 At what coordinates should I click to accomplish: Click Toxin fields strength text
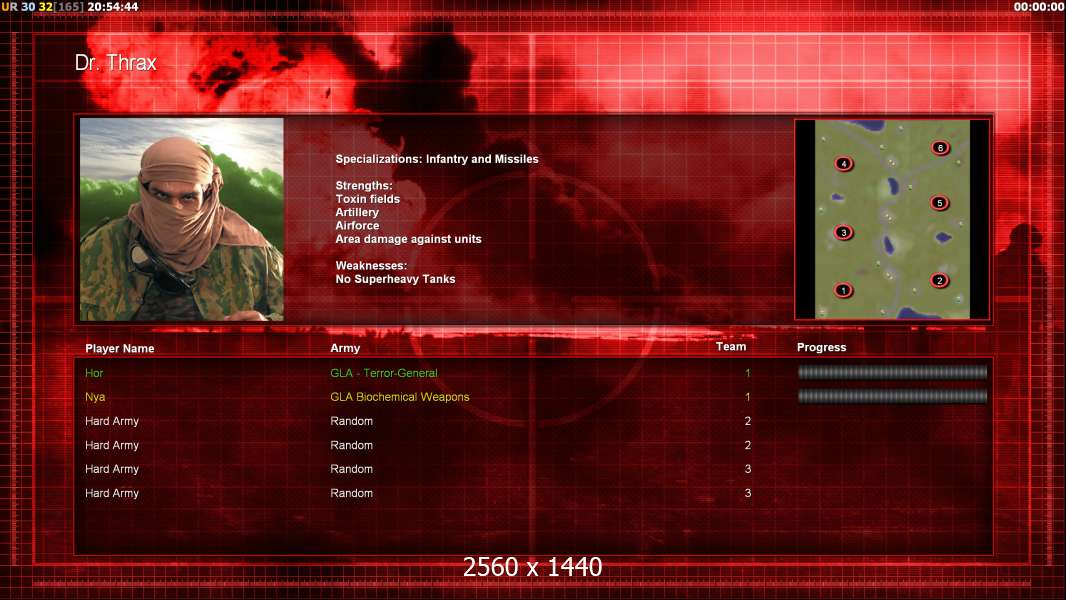click(367, 199)
